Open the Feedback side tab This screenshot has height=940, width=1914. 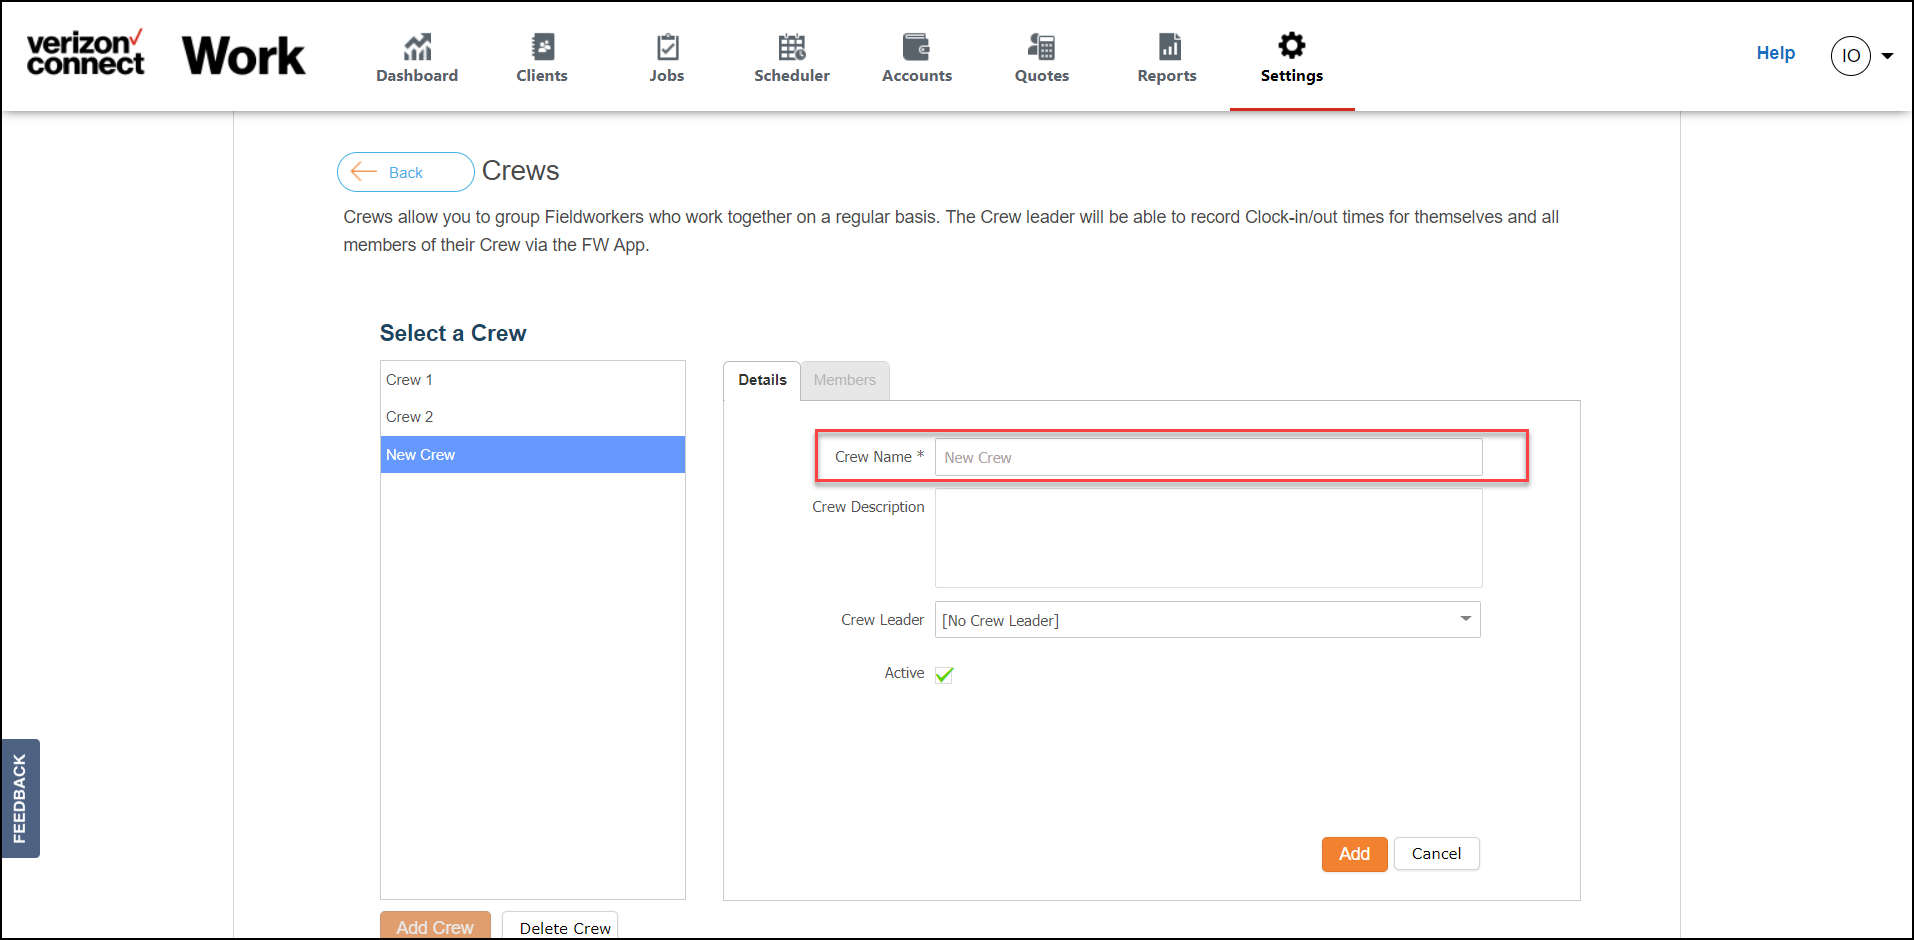point(20,798)
